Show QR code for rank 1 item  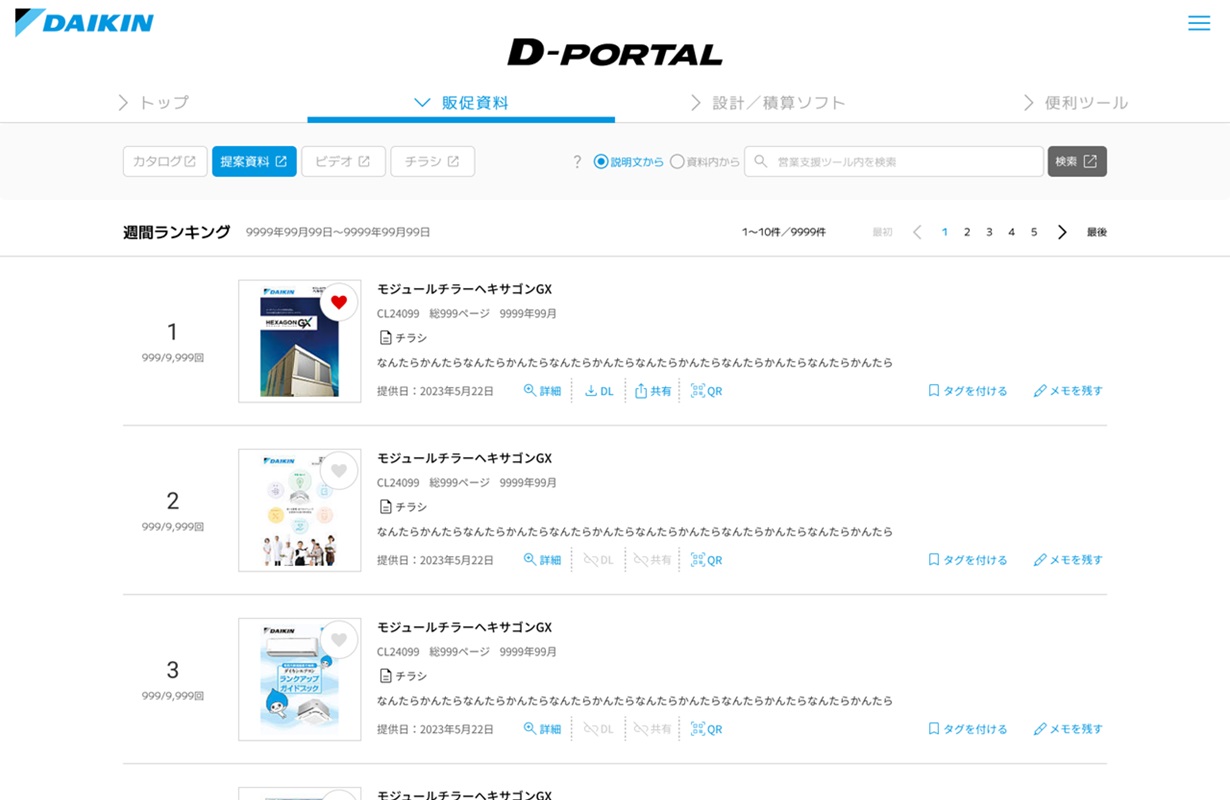[706, 391]
